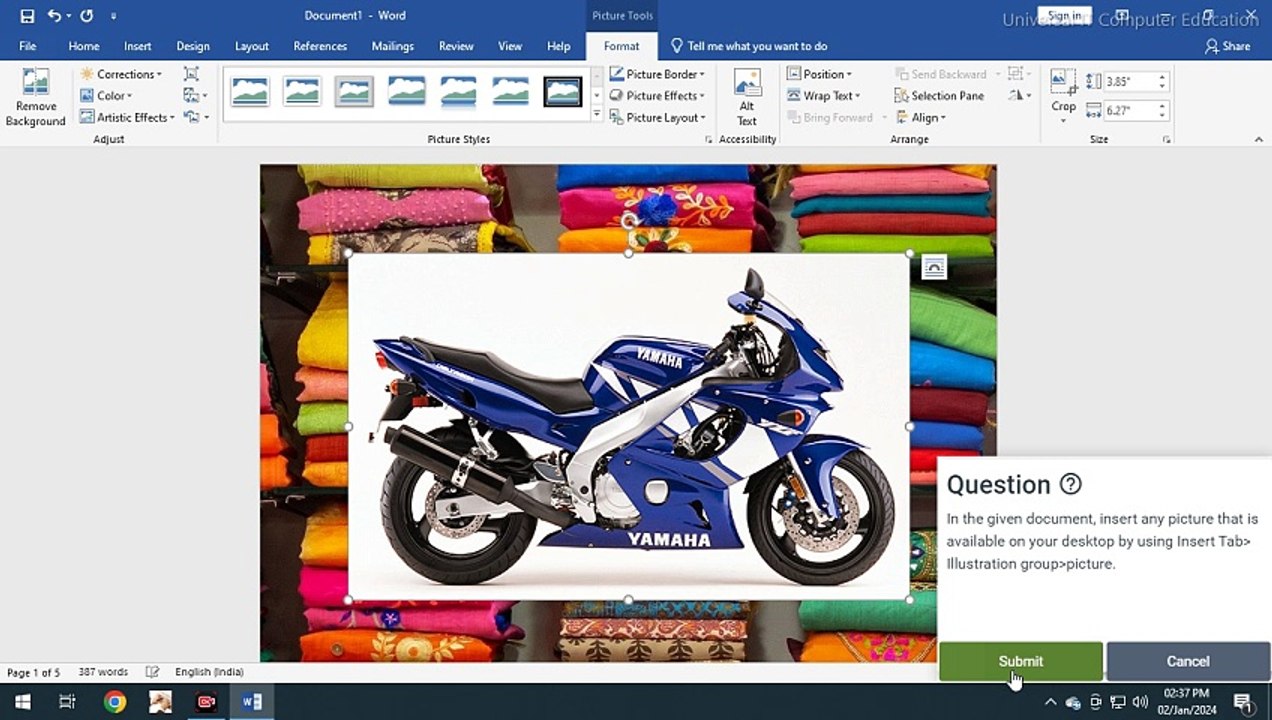
Task: Open the Picture Layout dropdown
Action: (x=657, y=118)
